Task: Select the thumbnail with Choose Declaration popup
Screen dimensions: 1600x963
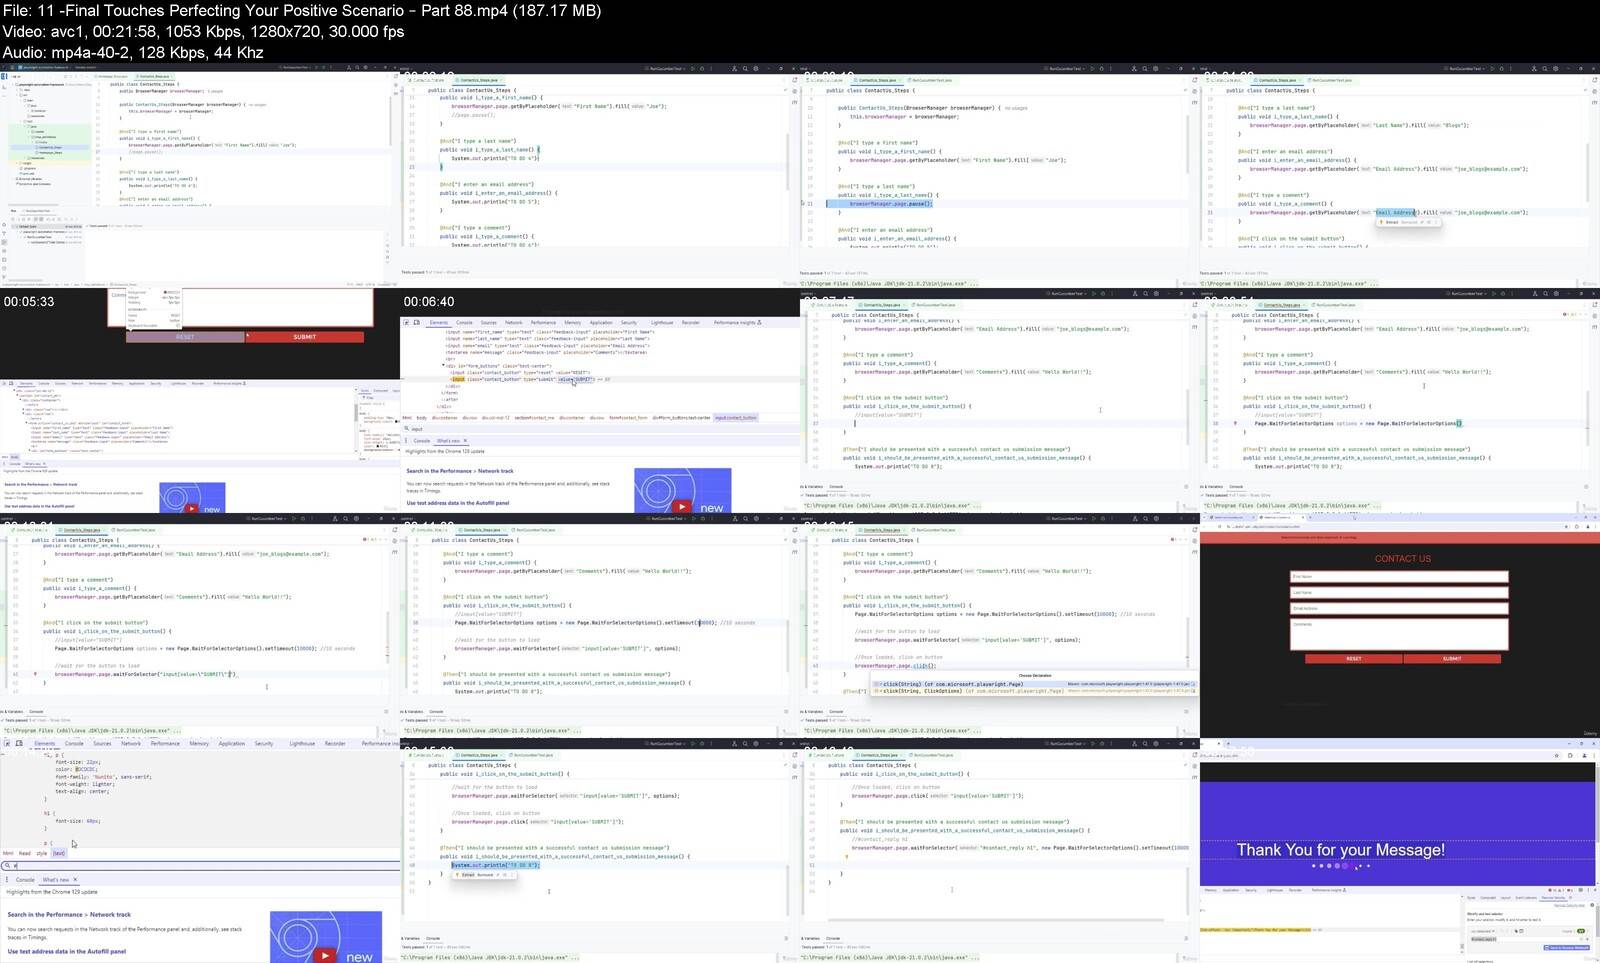Action: 1000,626
